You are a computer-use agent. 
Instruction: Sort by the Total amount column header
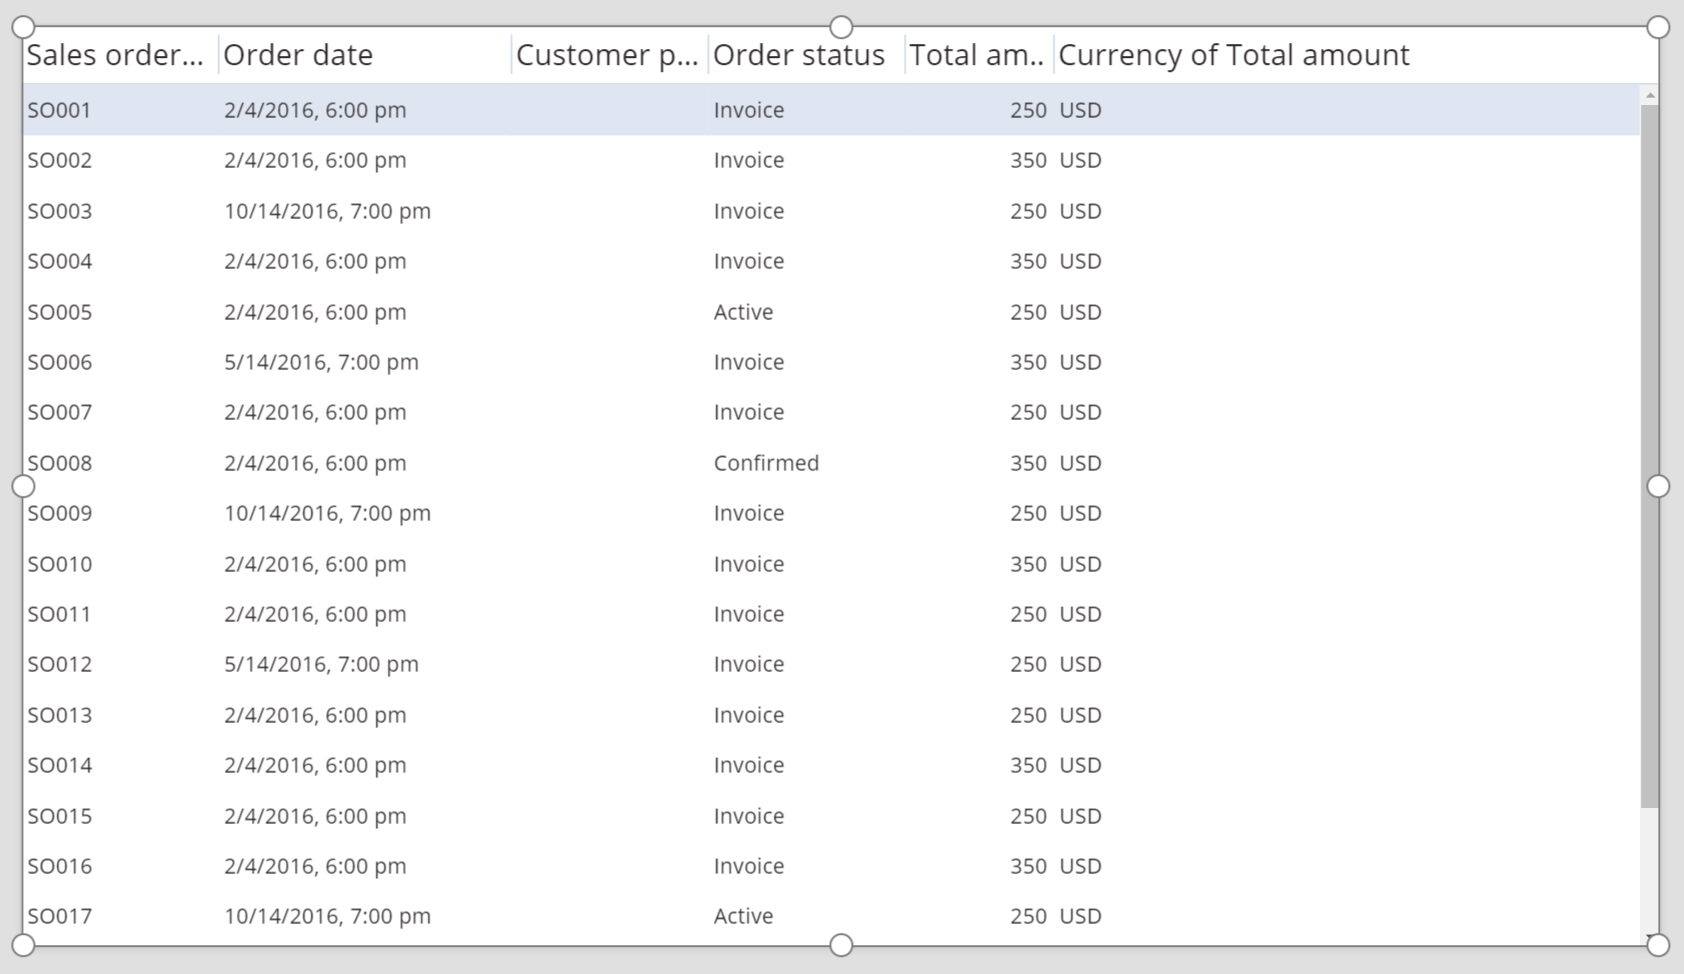(x=977, y=55)
